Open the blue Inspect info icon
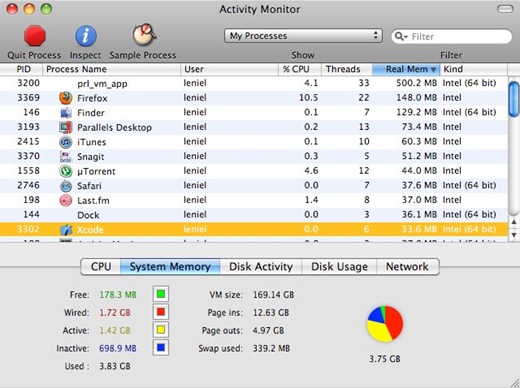 [86, 36]
